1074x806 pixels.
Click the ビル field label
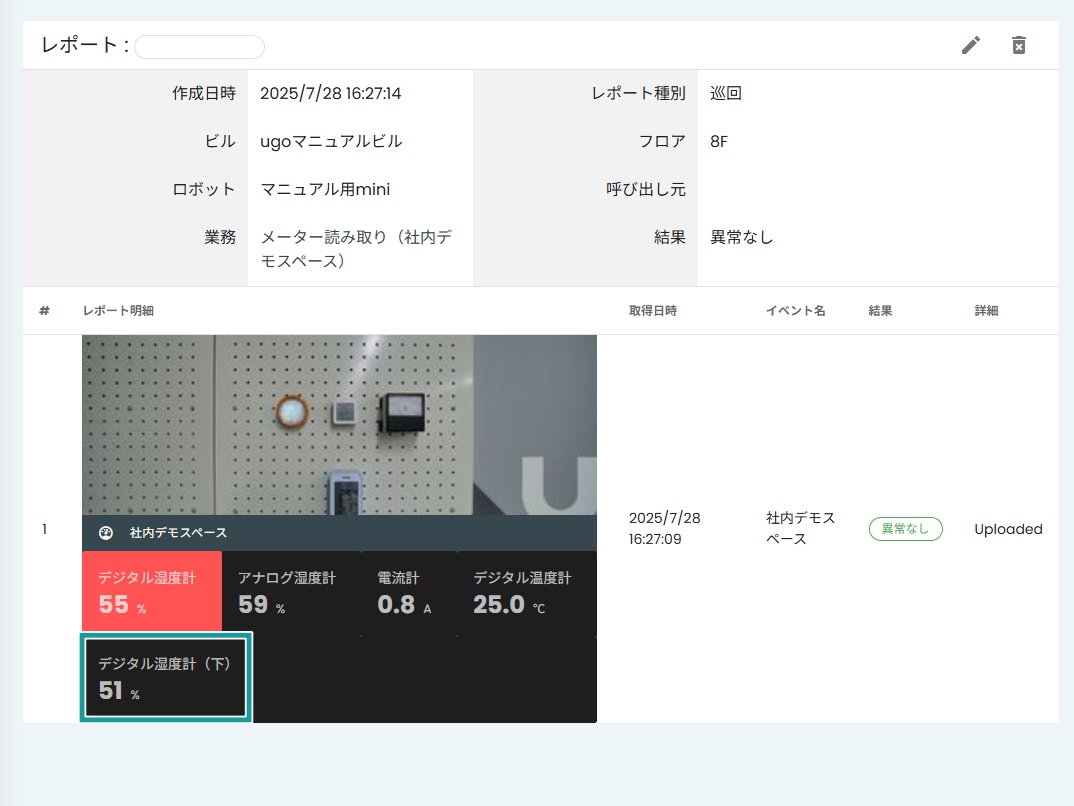[x=220, y=141]
